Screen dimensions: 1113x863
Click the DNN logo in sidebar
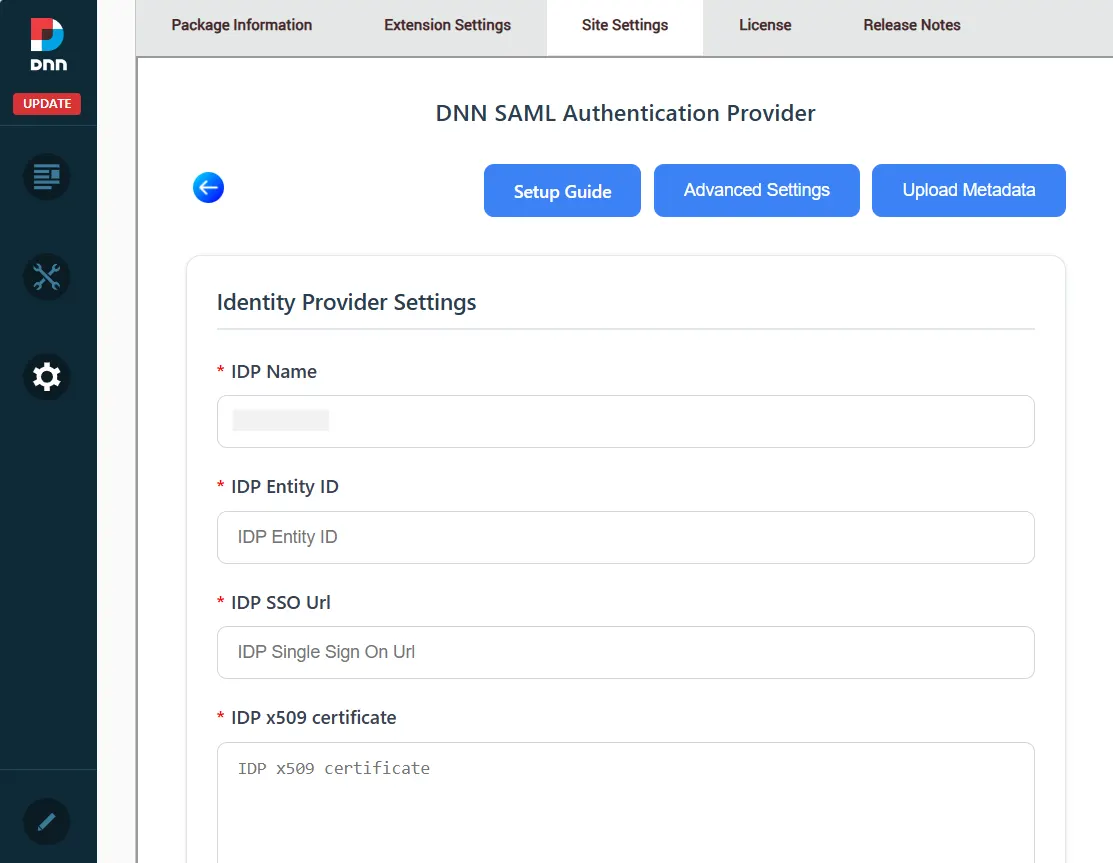click(x=48, y=44)
